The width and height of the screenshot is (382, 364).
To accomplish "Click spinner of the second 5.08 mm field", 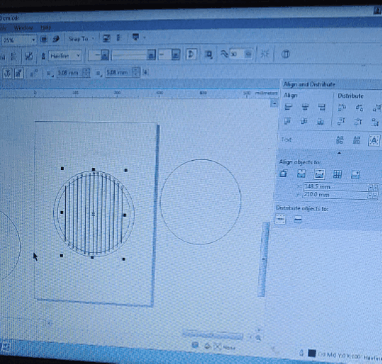I will (x=136, y=72).
